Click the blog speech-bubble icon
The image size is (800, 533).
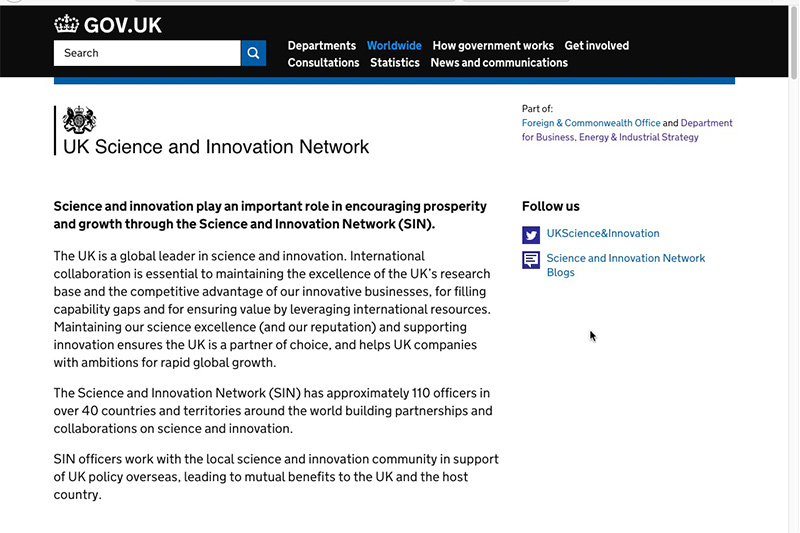click(531, 260)
